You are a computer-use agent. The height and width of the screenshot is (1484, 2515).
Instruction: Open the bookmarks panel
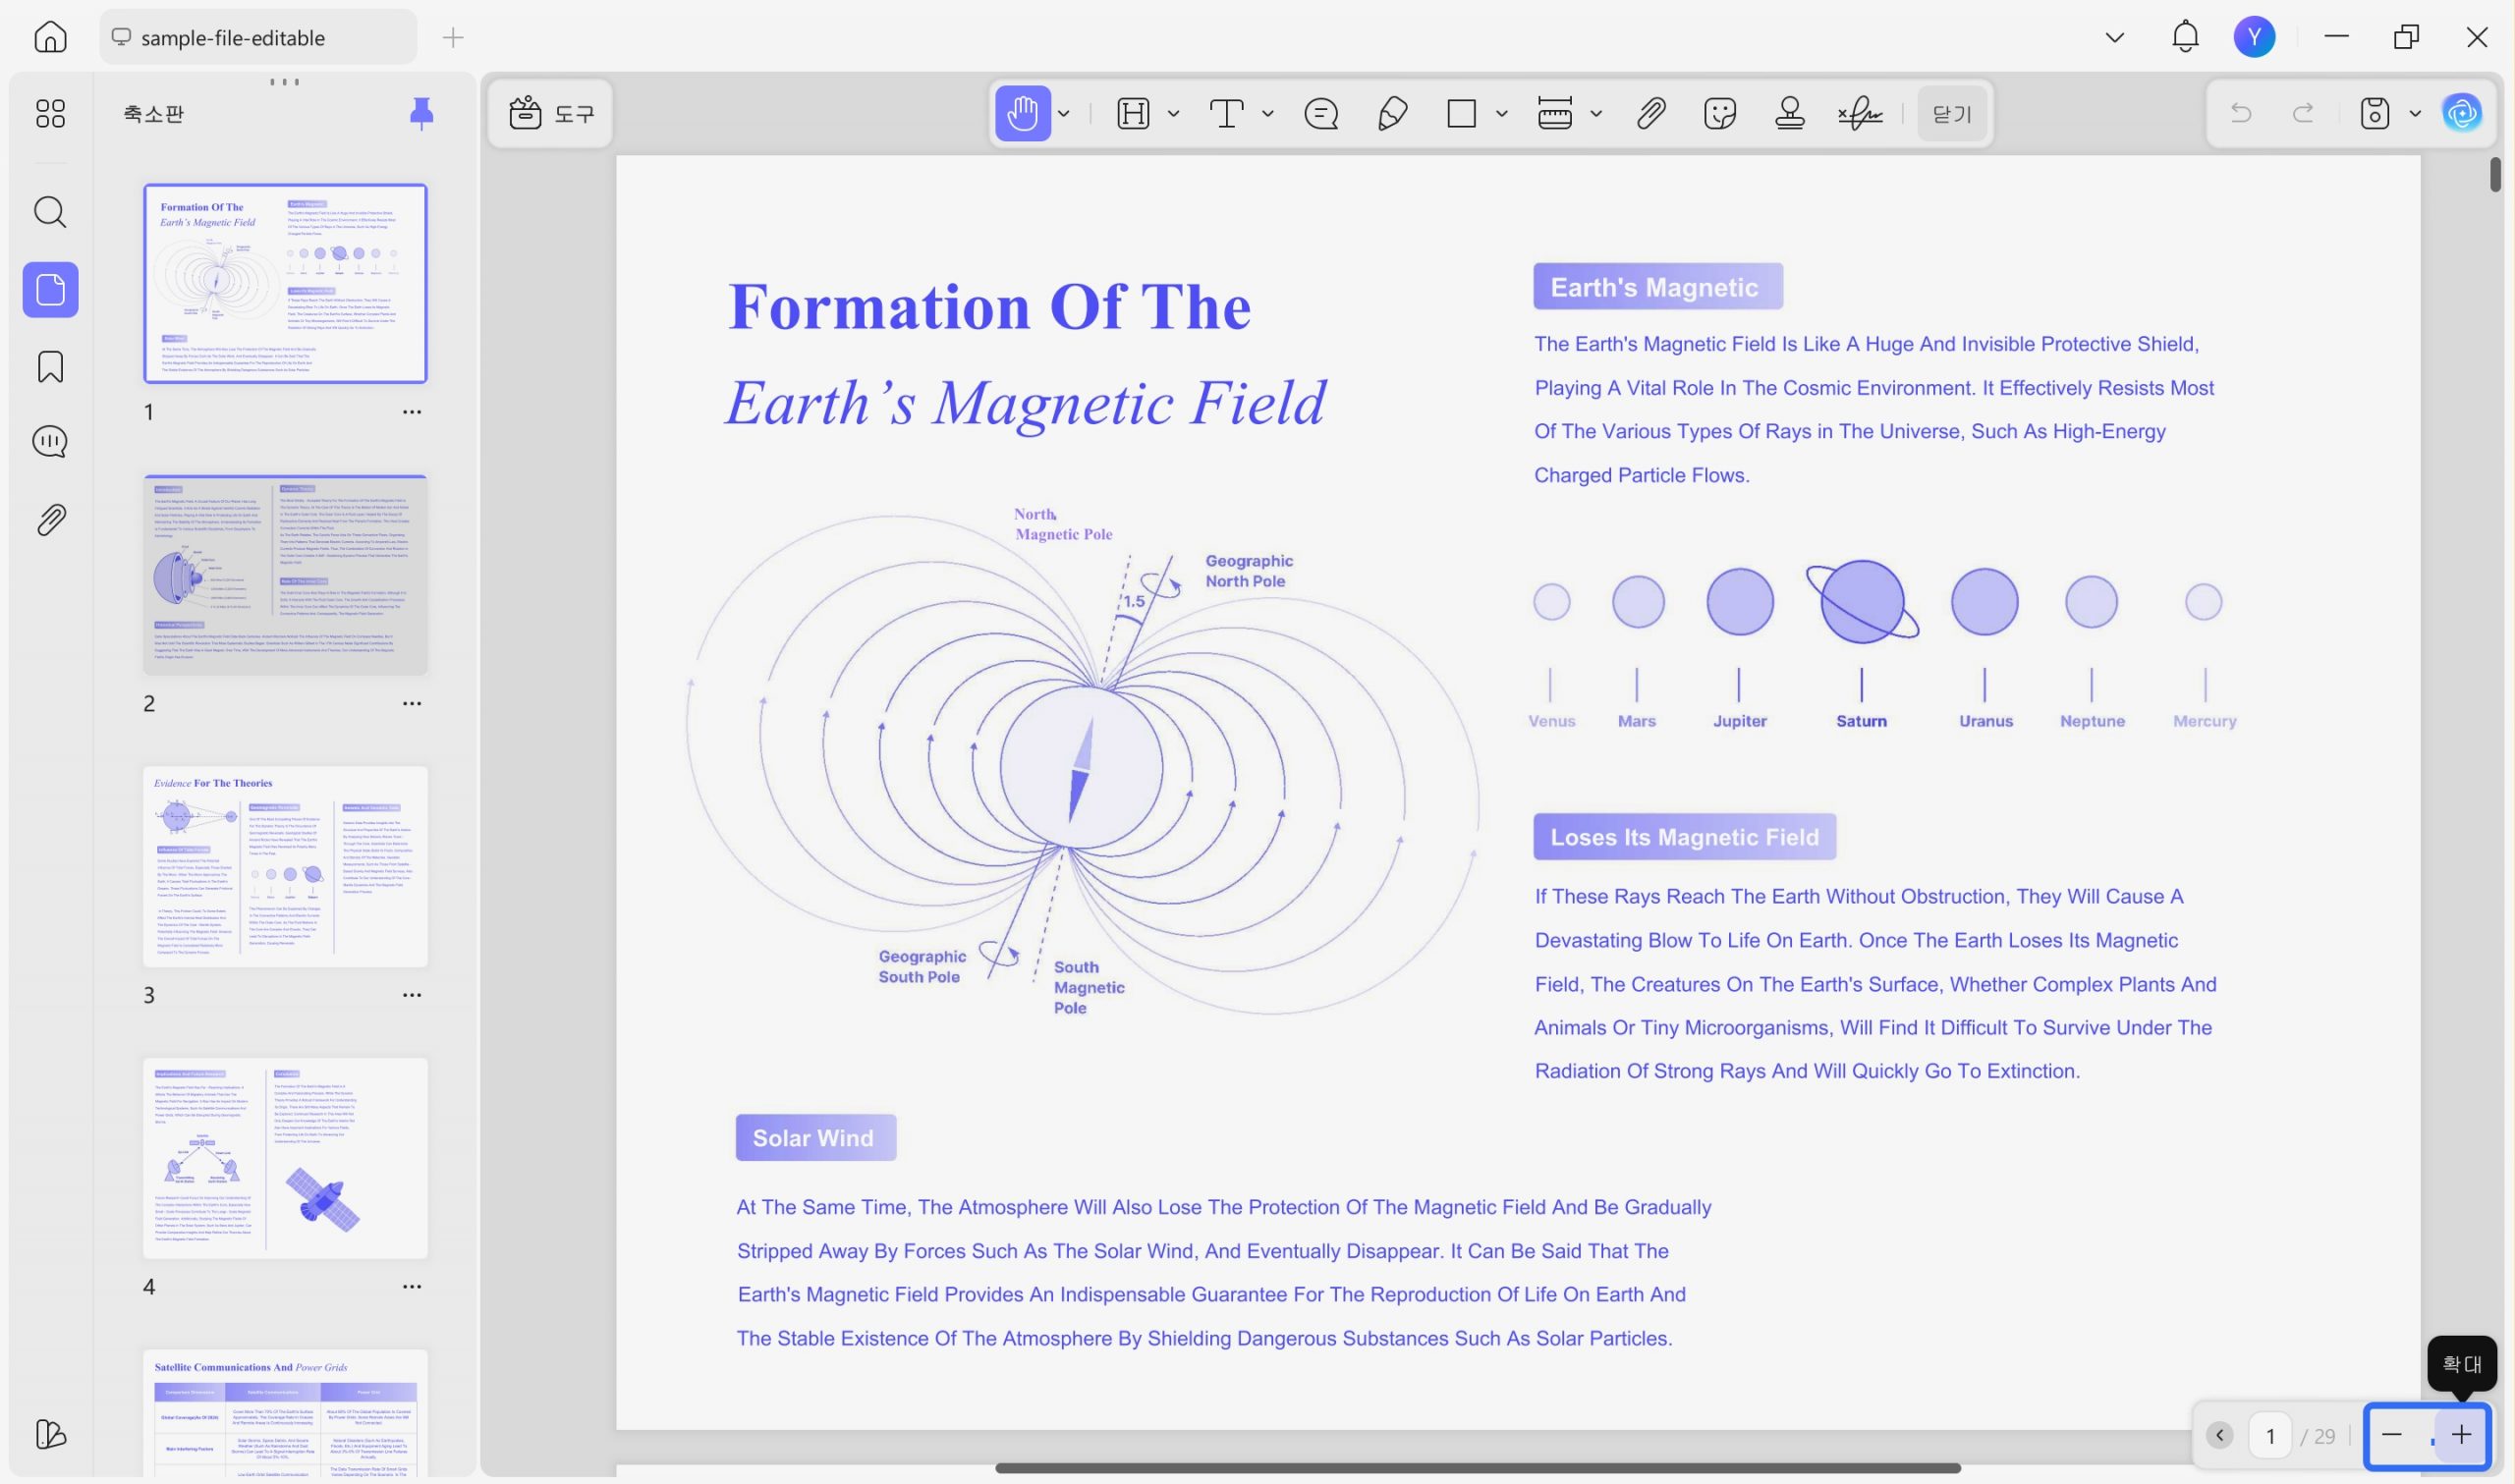(50, 367)
